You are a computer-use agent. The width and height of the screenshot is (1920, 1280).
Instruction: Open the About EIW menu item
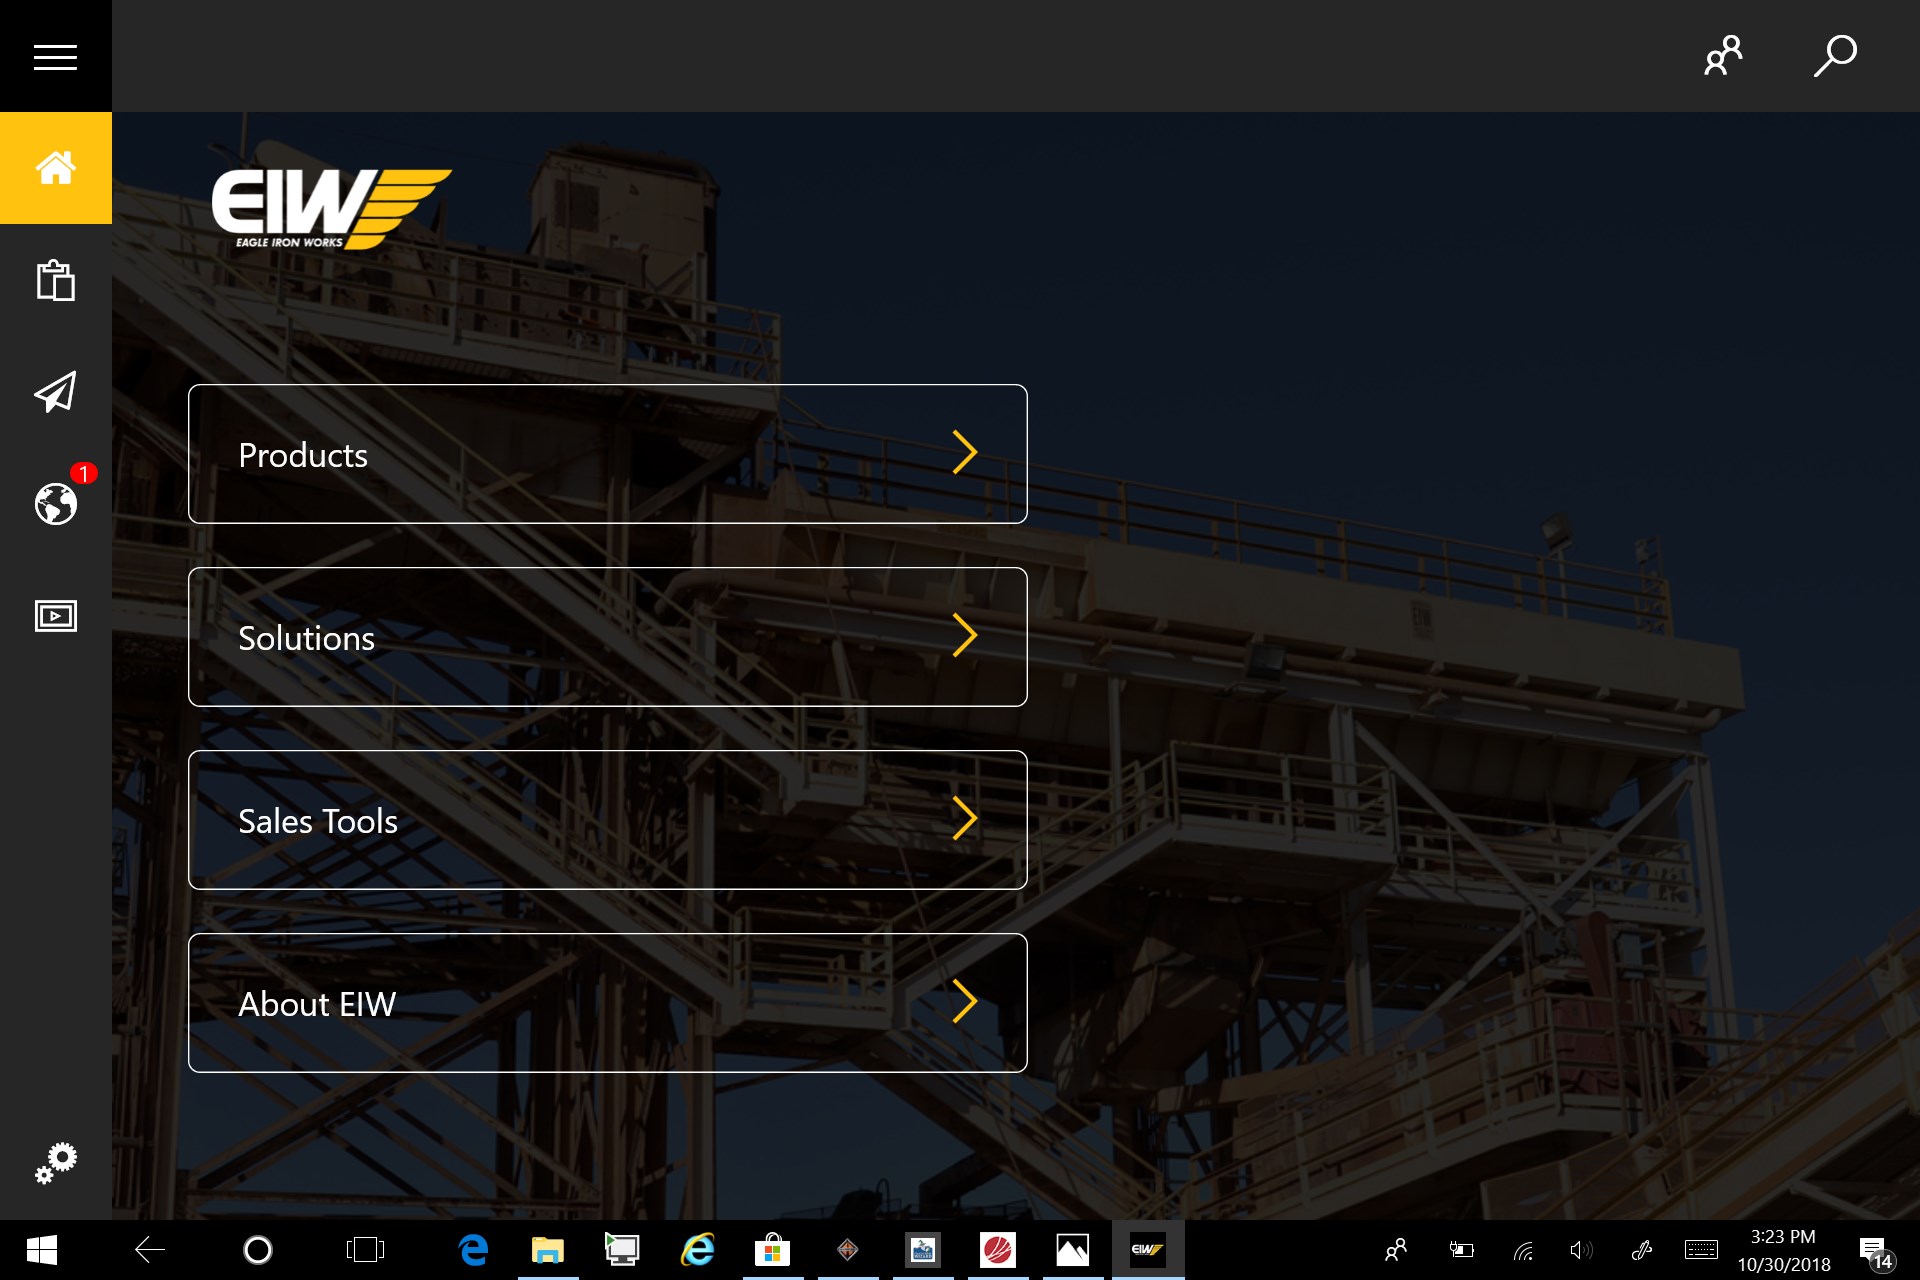pos(607,1003)
